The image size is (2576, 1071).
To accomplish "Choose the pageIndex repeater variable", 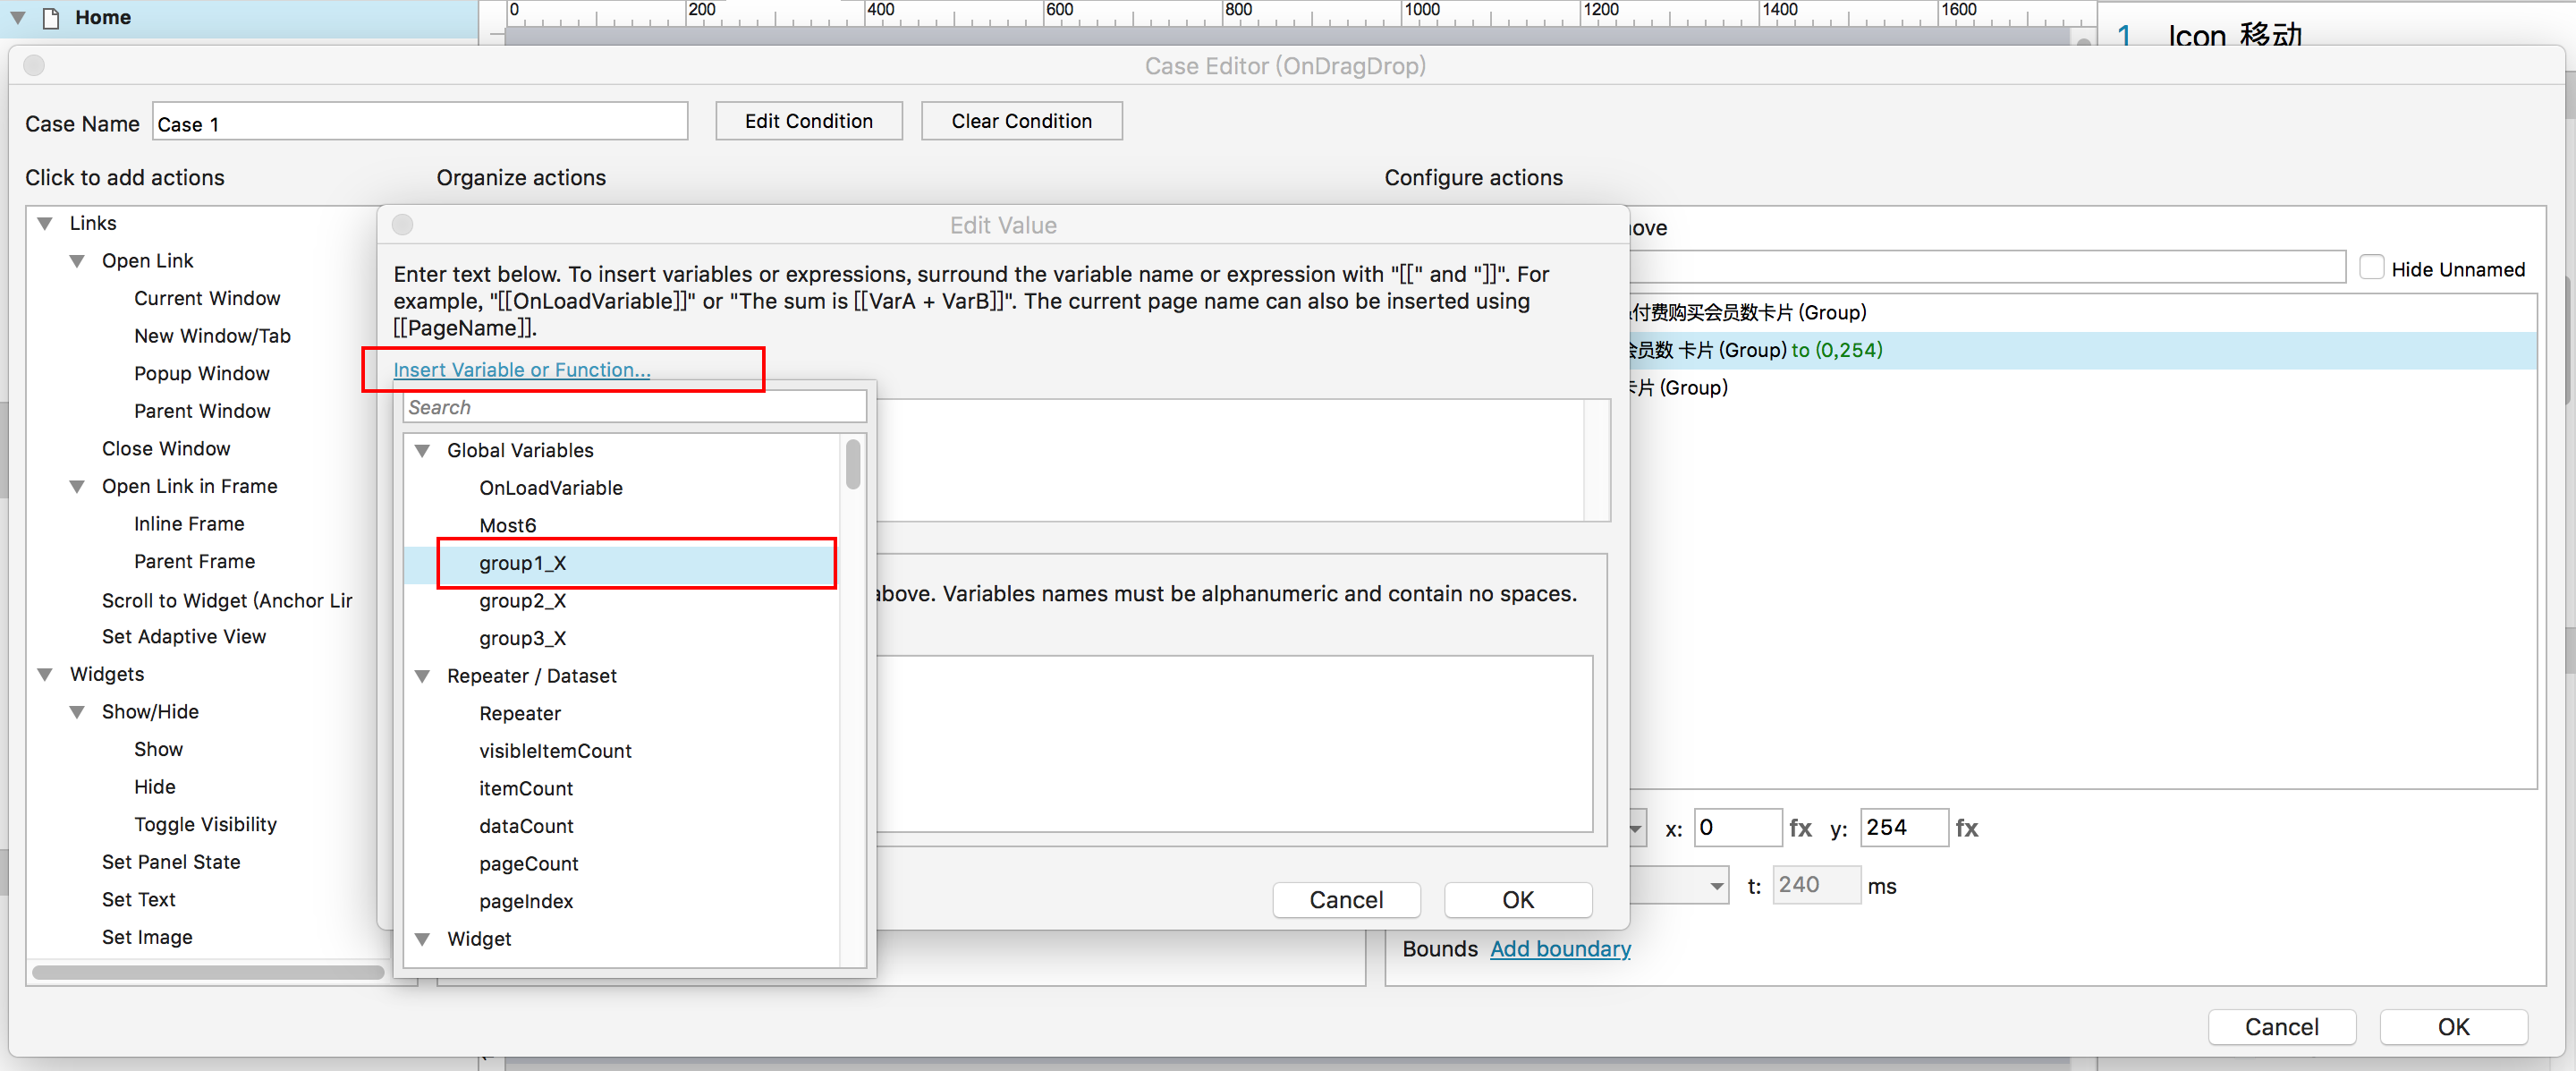I will click(x=526, y=901).
